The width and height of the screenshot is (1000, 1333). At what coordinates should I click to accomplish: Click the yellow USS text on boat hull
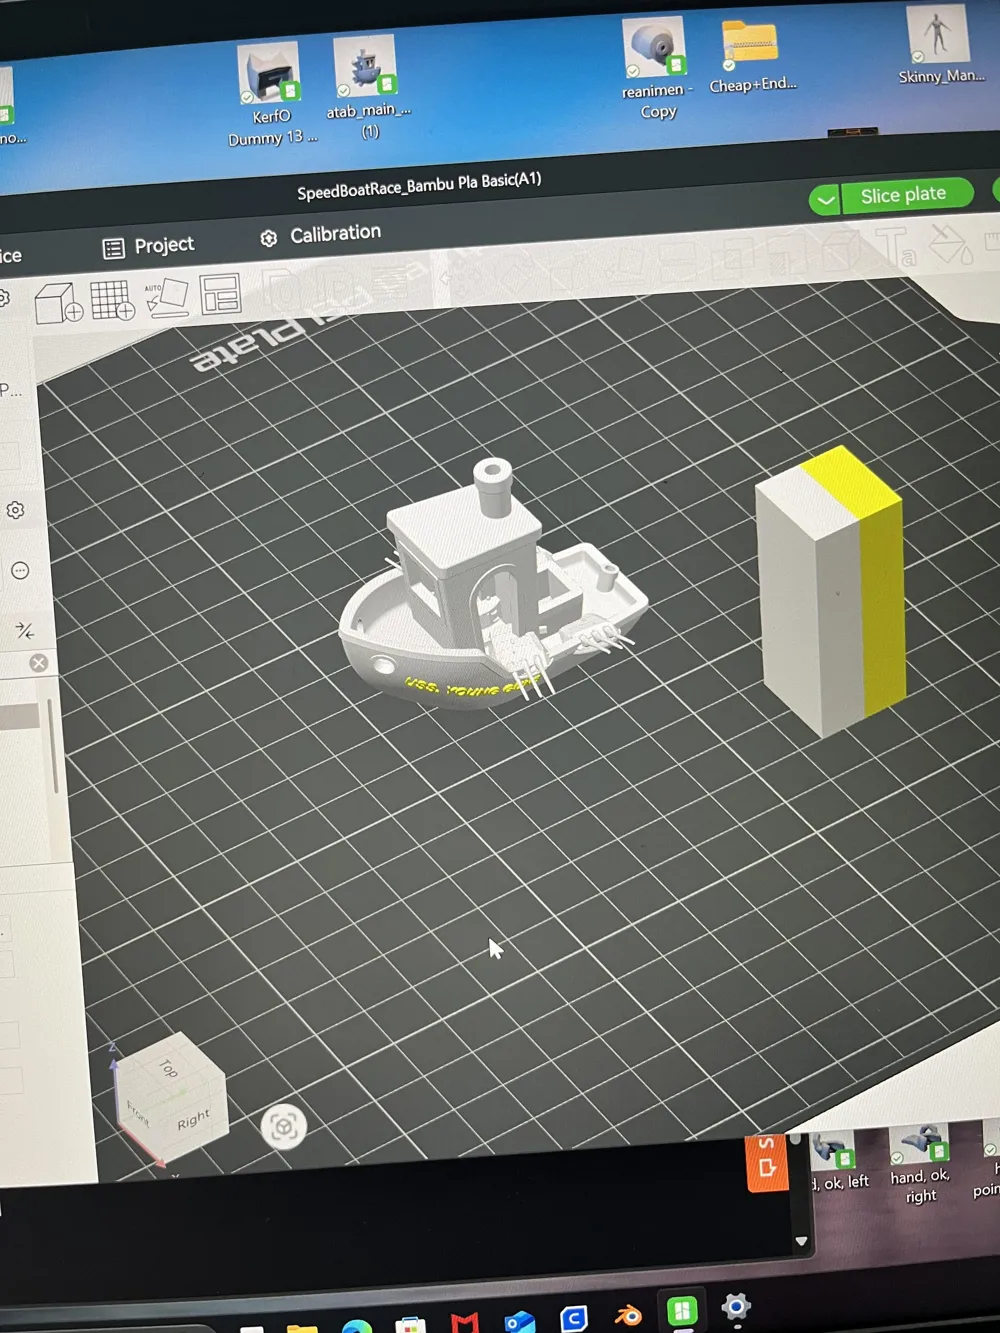tap(470, 687)
